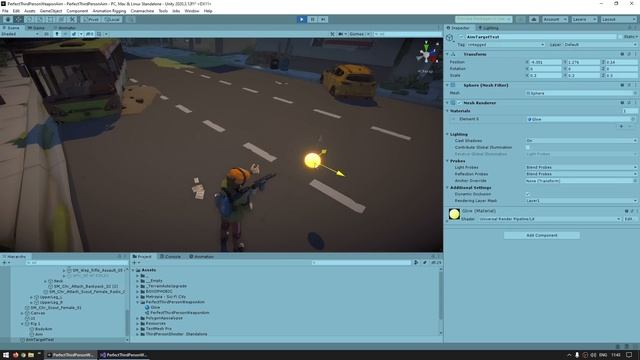Viewport: 640px width, 360px height.
Task: Toggle the AimTargetTest active checkbox
Action: pyautogui.click(x=462, y=37)
